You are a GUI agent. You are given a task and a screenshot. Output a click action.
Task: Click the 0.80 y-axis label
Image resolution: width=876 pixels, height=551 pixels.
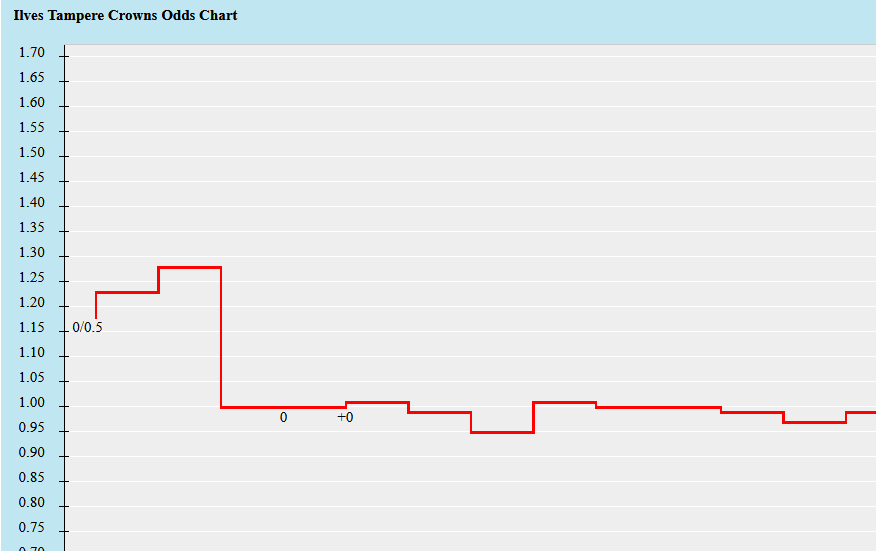pos(31,503)
